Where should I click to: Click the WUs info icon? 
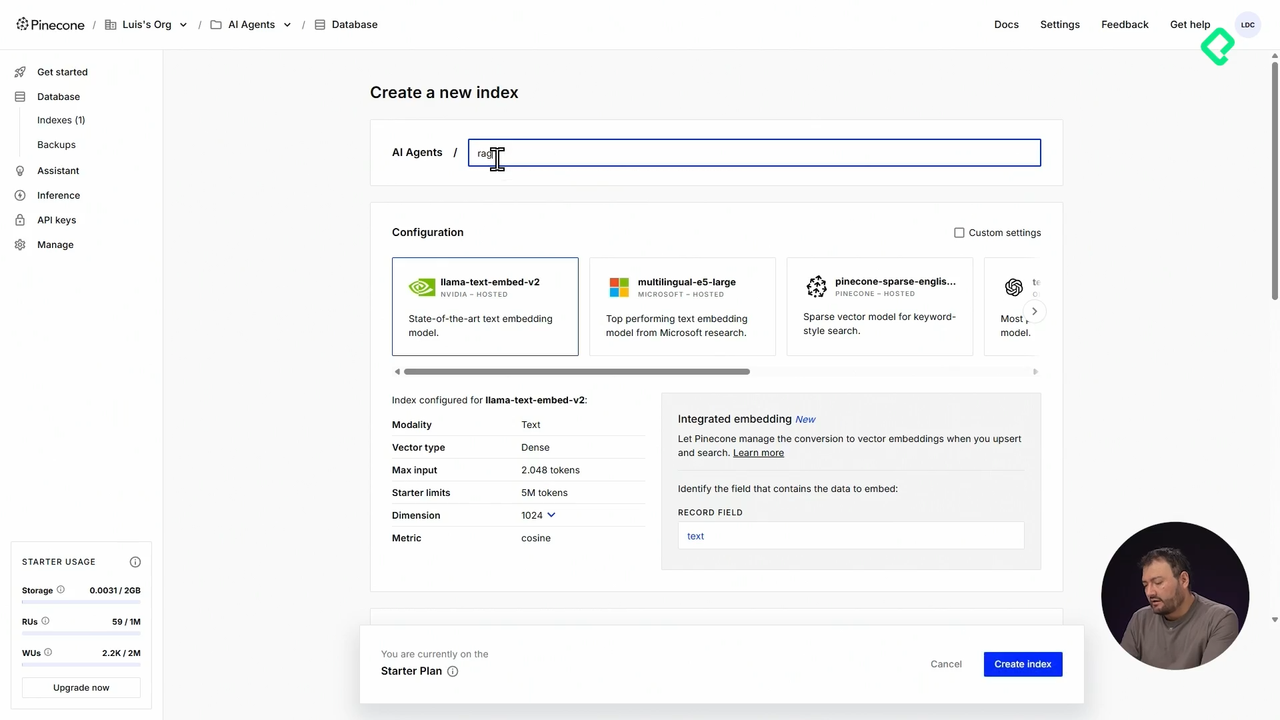(x=47, y=652)
